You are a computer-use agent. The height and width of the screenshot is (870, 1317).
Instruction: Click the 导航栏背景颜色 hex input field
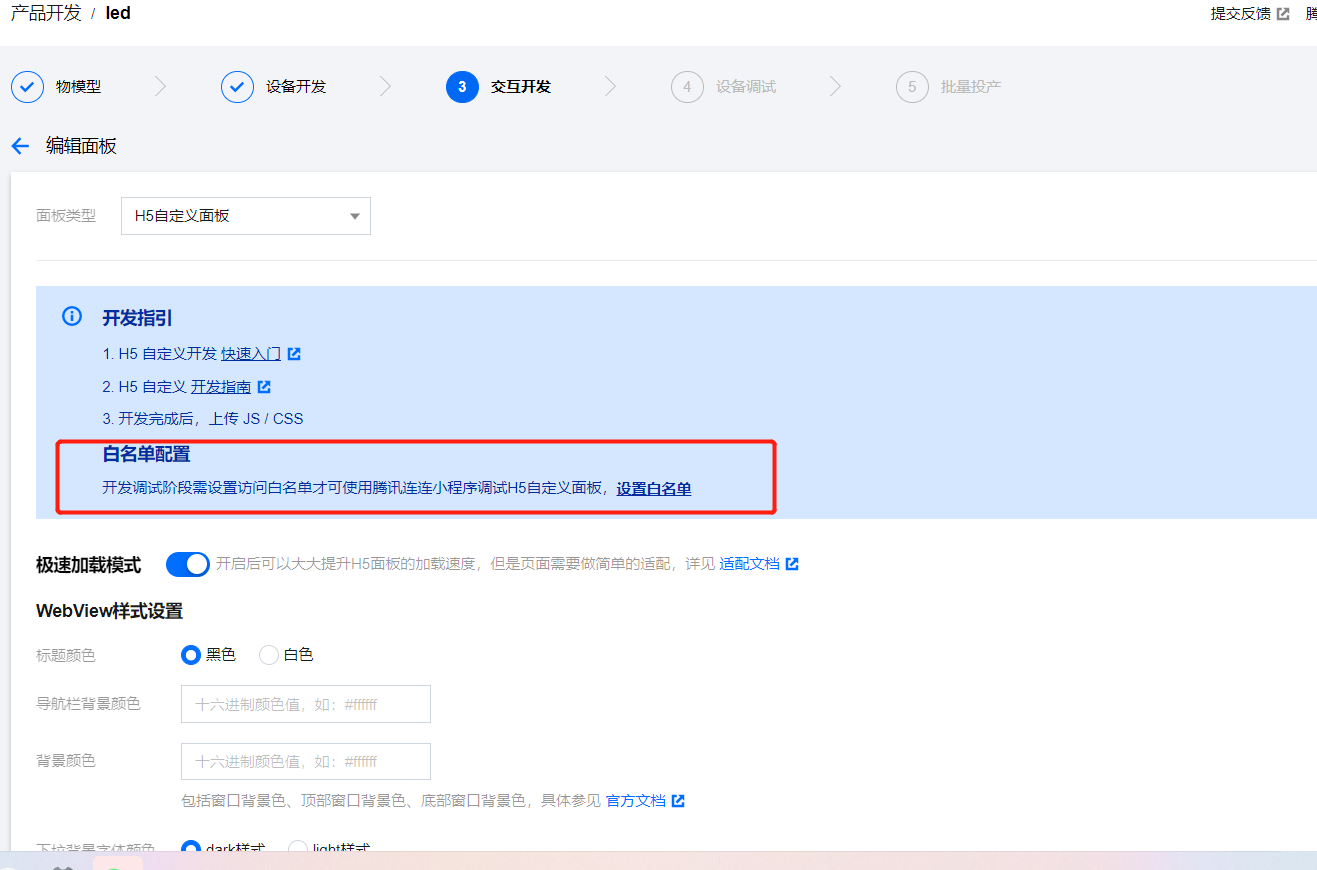305,704
